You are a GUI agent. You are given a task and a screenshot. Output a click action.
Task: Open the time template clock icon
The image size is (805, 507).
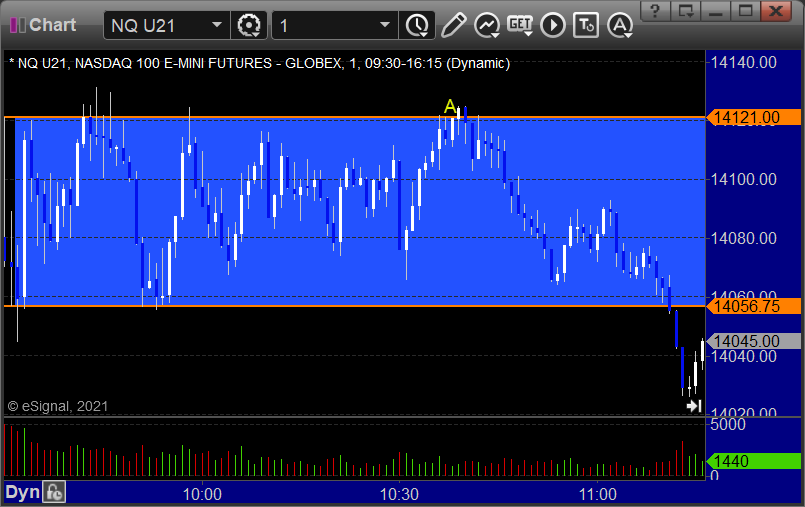click(417, 25)
